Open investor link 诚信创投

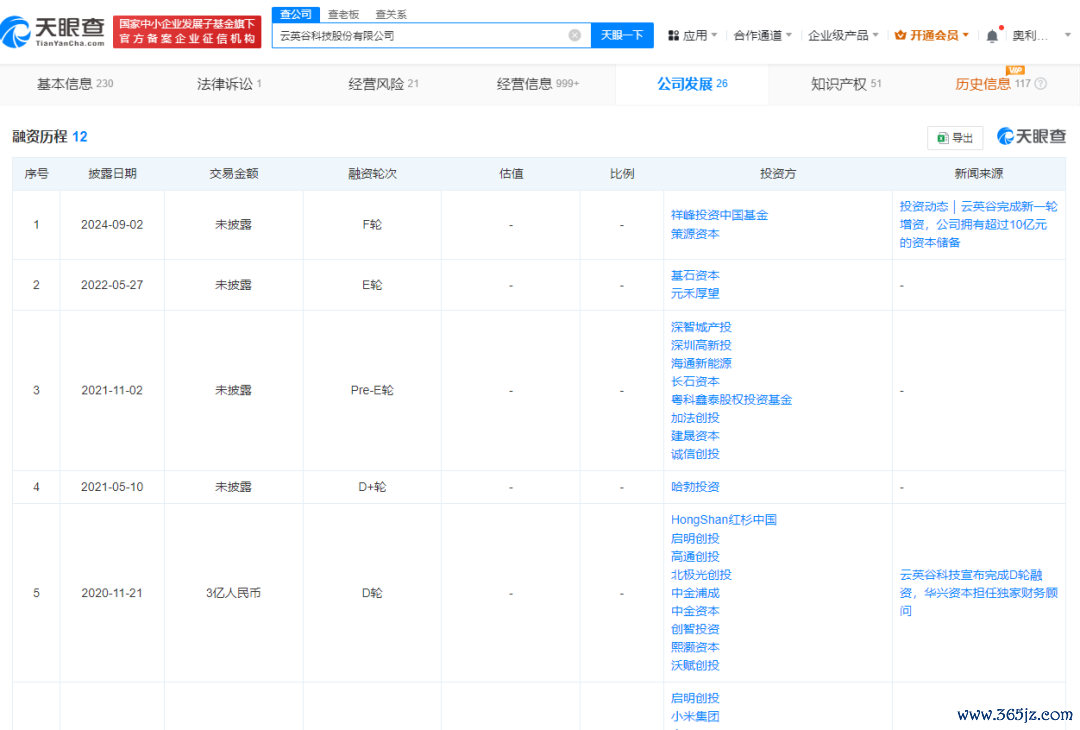coord(695,455)
